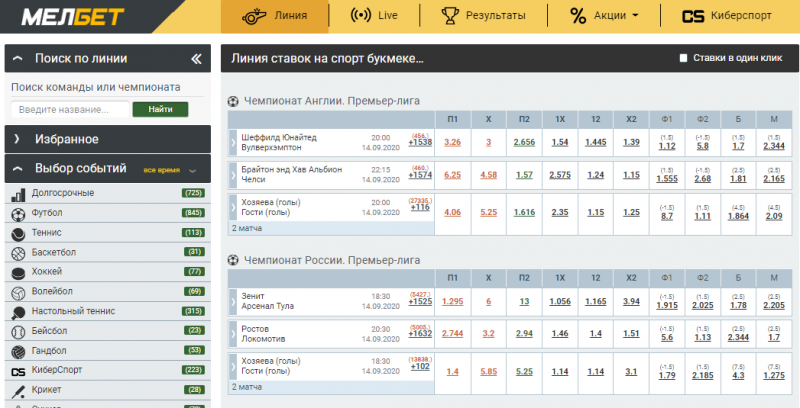This screenshot has width=800, height=408.
Task: Open the Результаты tab
Action: pyautogui.click(x=483, y=16)
